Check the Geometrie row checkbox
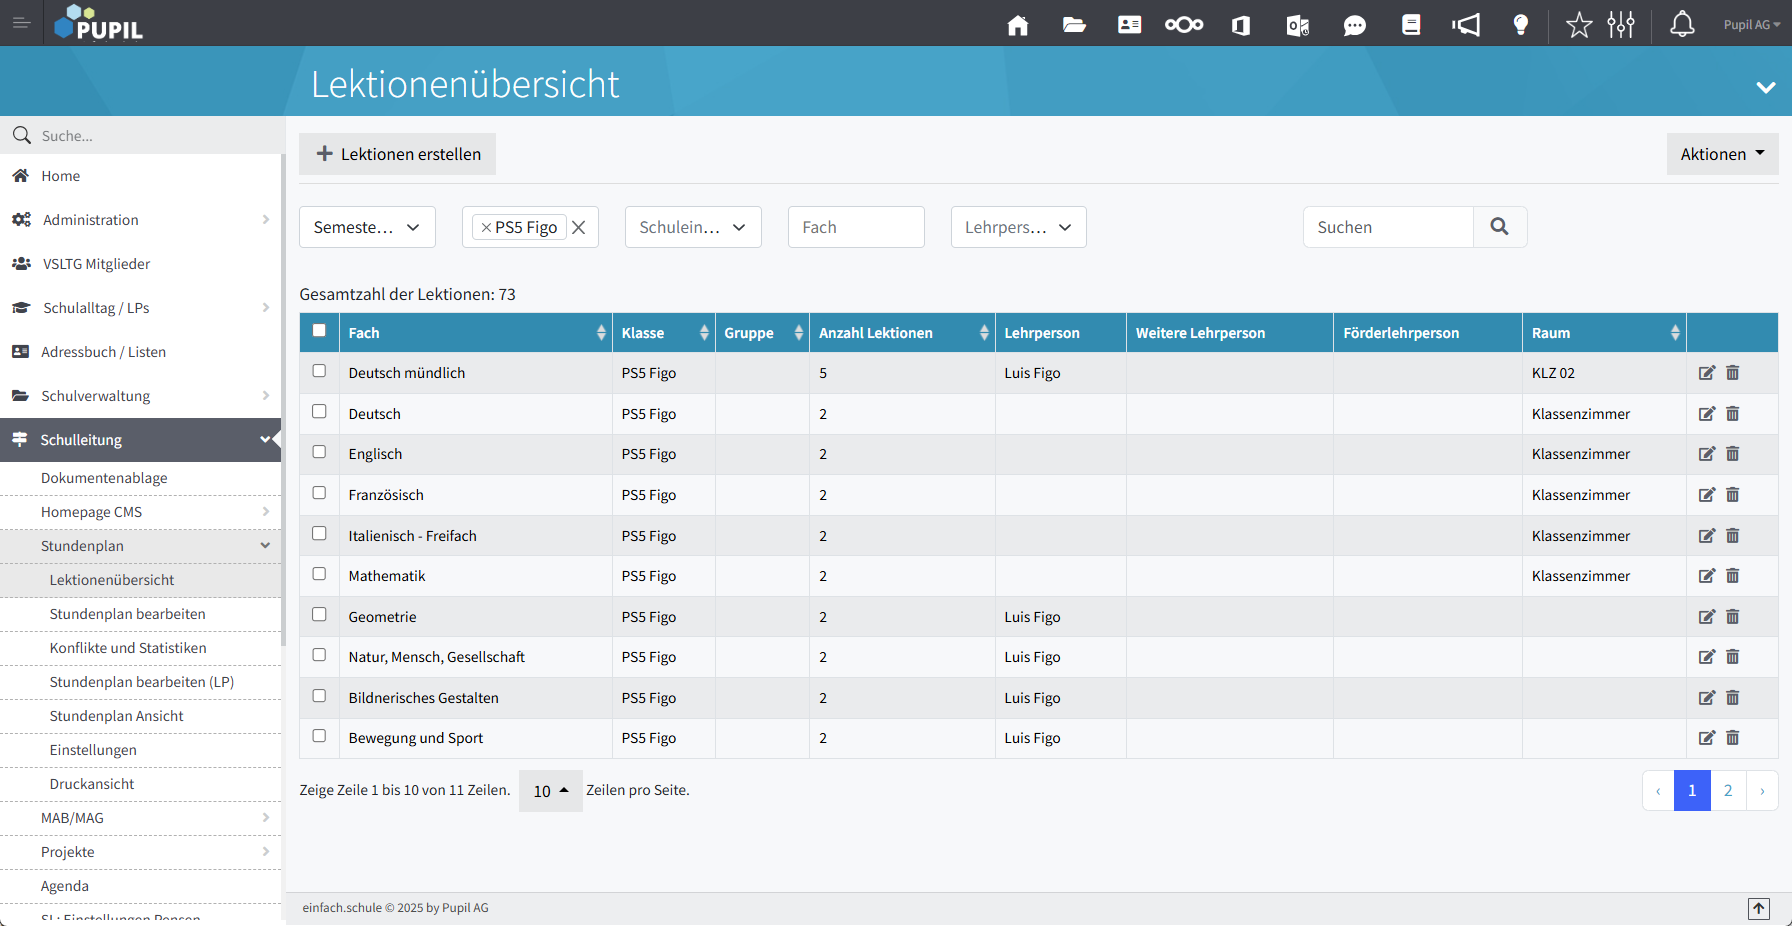The image size is (1792, 926). point(319,615)
